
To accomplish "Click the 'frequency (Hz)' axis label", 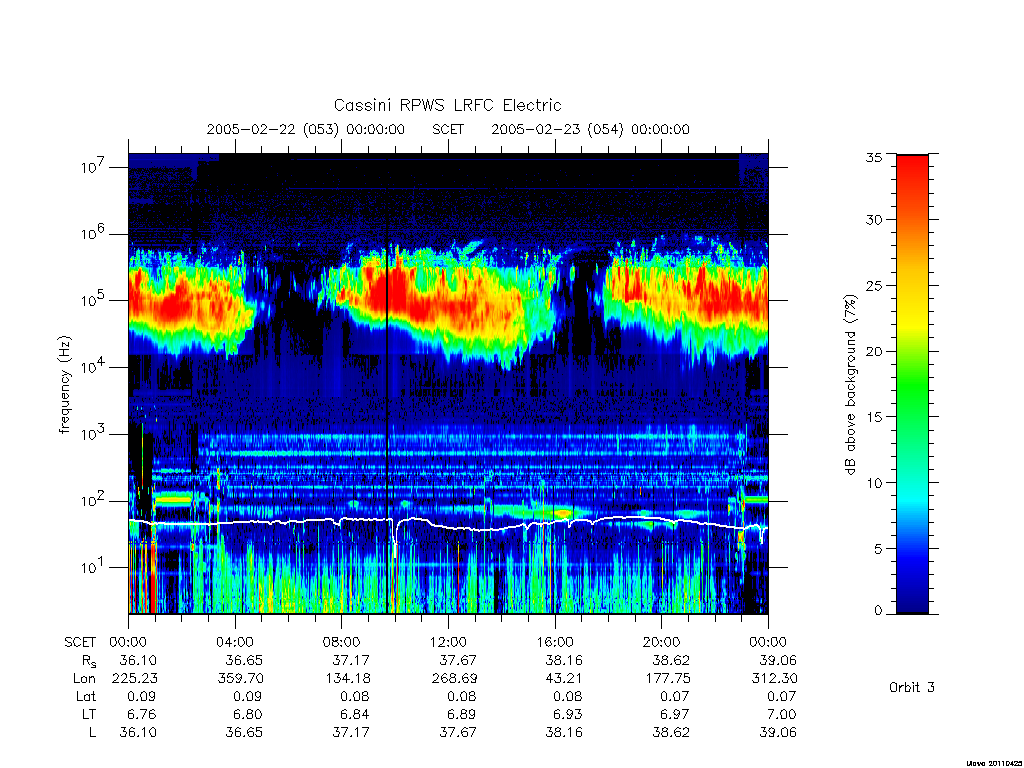I will click(64, 385).
